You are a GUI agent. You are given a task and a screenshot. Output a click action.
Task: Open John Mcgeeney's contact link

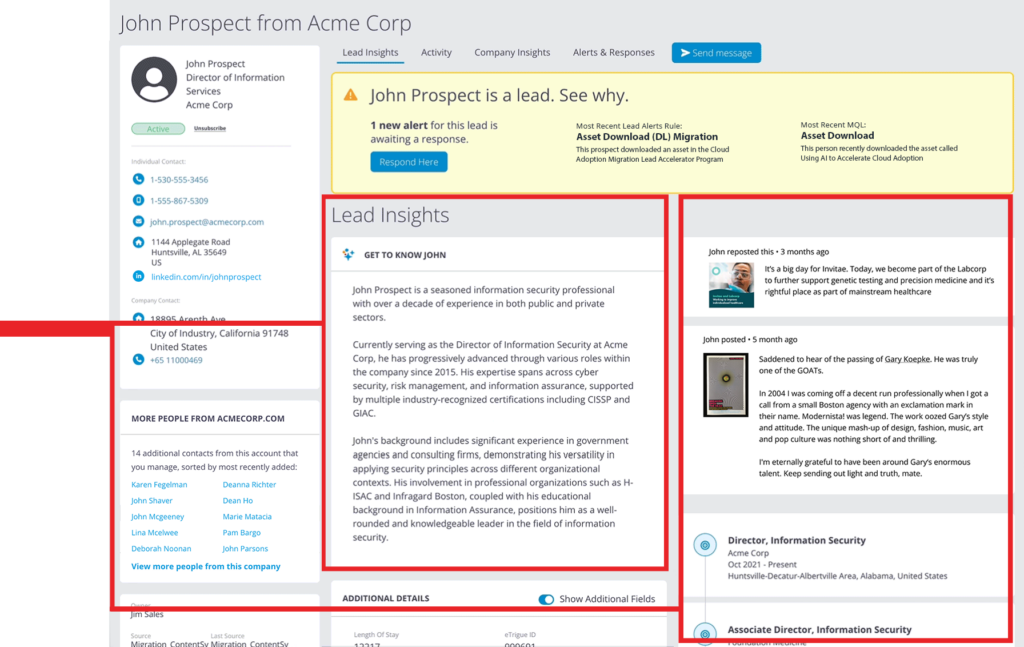point(157,516)
